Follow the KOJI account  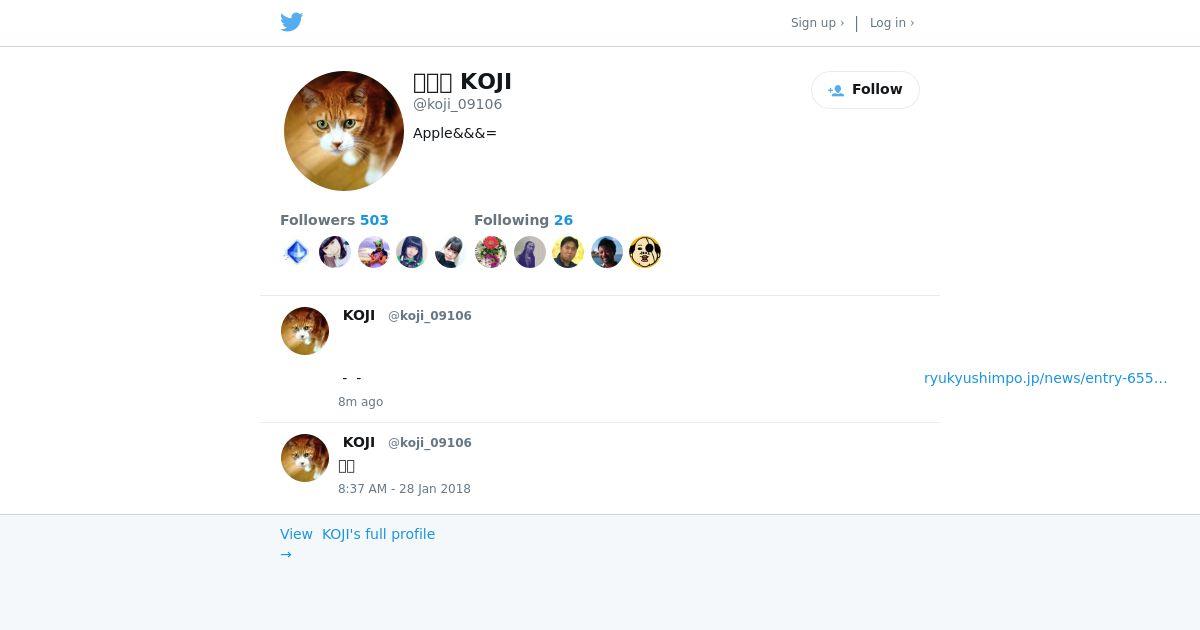pos(865,90)
